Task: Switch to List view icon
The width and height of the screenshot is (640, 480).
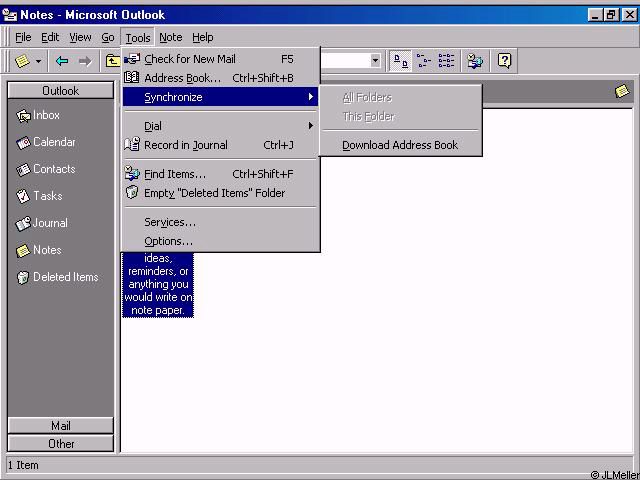Action: tap(446, 61)
